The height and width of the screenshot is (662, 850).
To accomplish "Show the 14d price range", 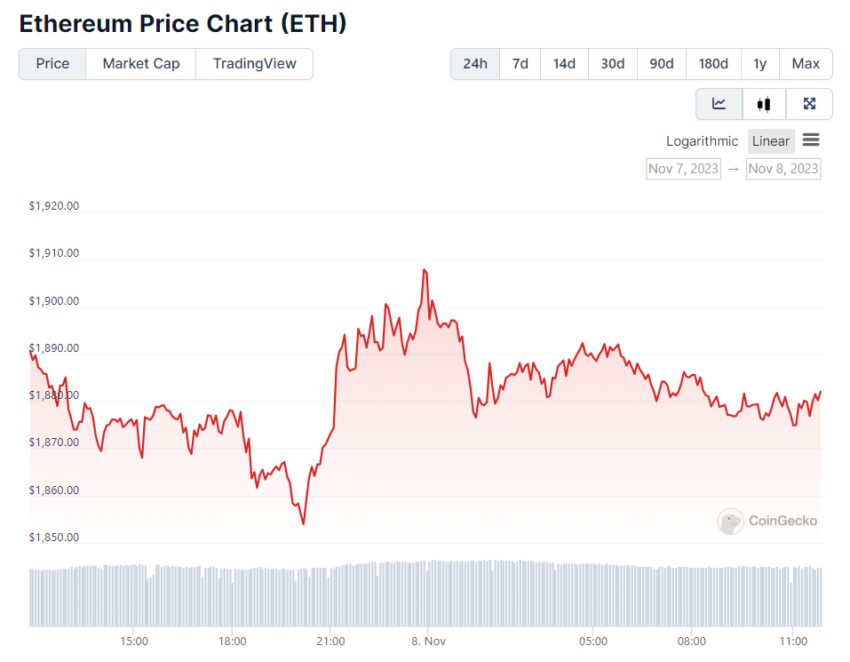I will (x=564, y=64).
